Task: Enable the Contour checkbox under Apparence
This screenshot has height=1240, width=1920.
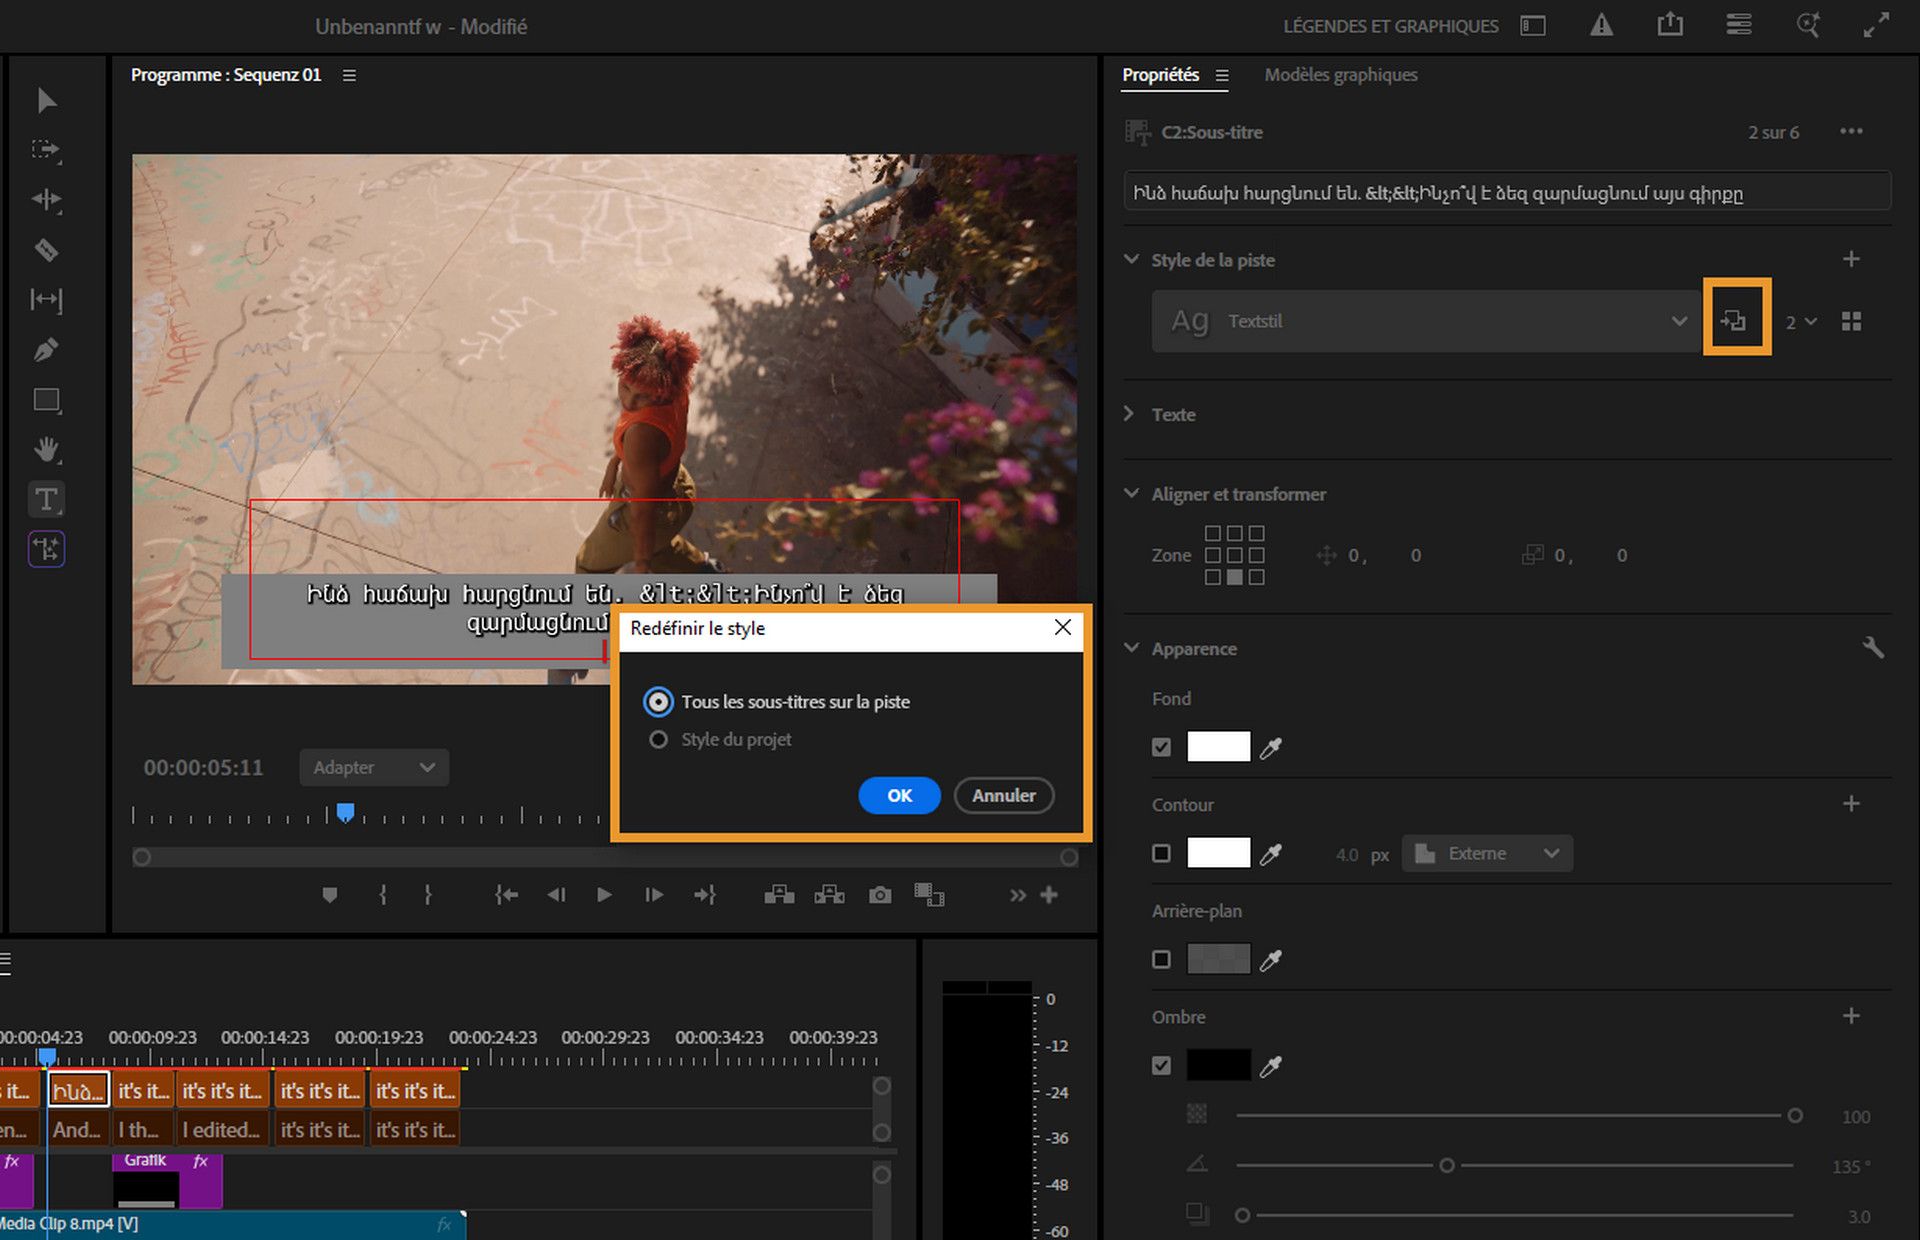Action: pos(1161,853)
